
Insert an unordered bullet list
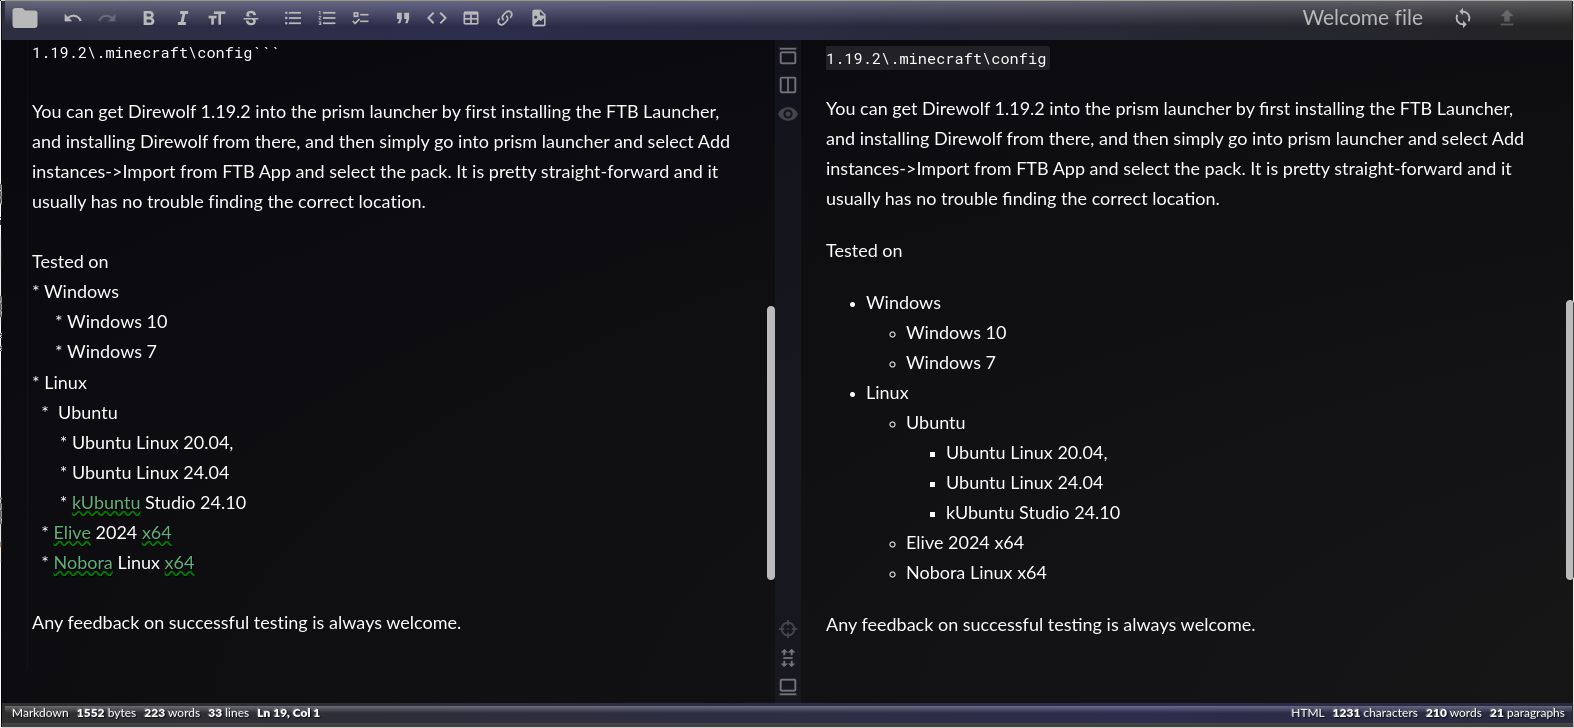coord(292,18)
